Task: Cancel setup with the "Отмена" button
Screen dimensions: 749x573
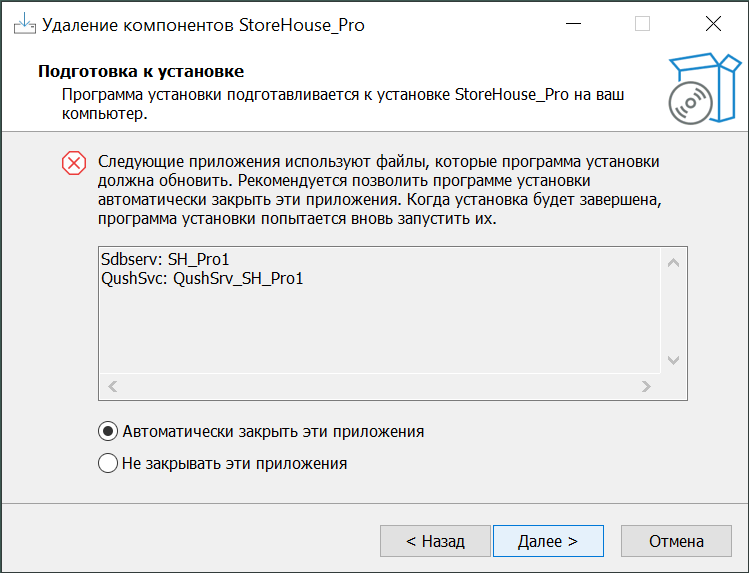Action: coord(676,541)
